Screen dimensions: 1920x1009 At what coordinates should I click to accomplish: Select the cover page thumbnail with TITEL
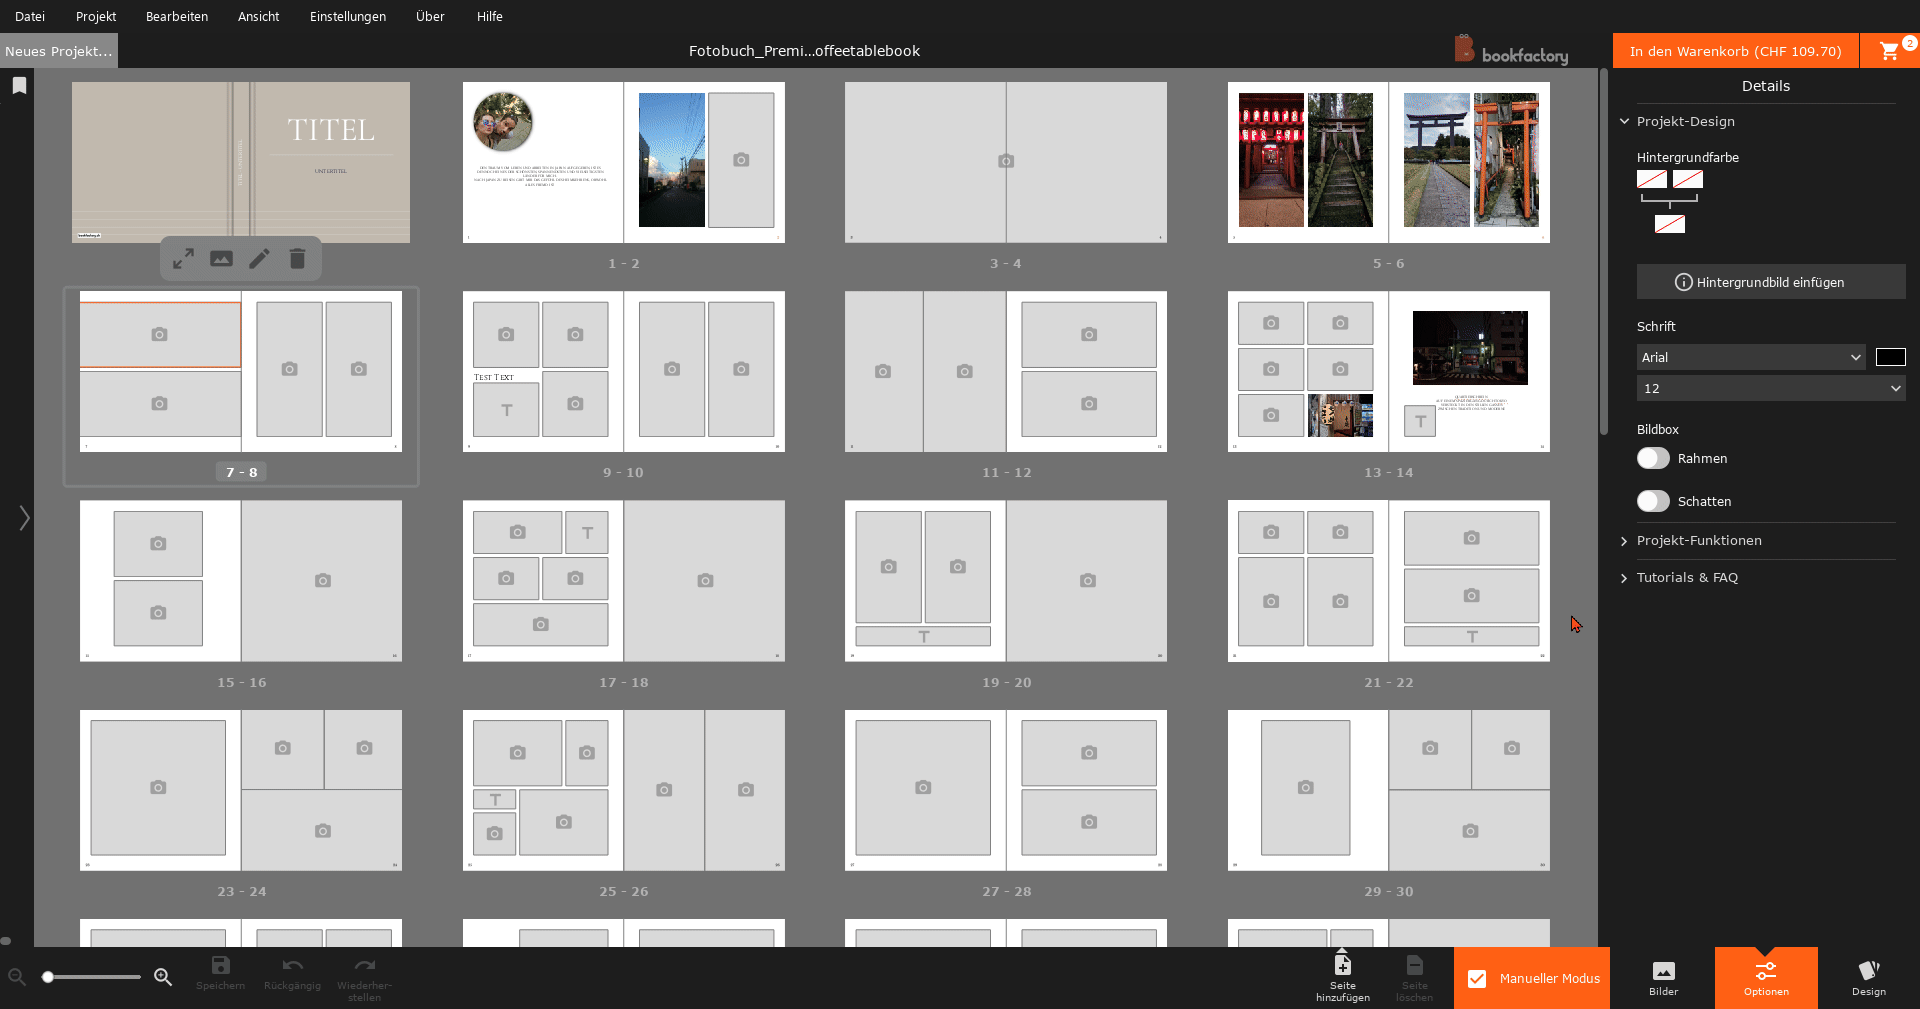[x=241, y=162]
